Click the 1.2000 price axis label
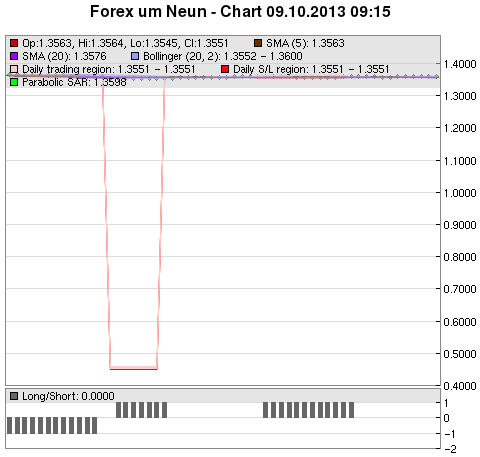Image resolution: width=480 pixels, height=457 pixels. coord(460,128)
